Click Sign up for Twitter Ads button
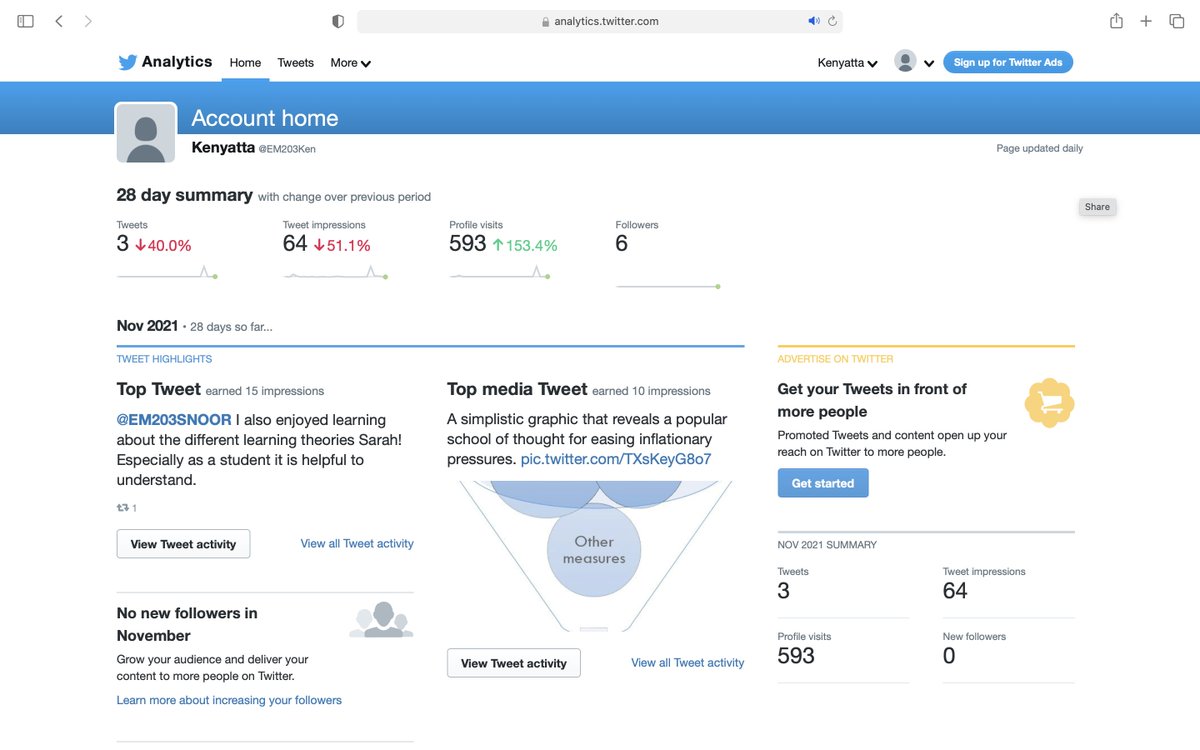The height and width of the screenshot is (750, 1200). (1008, 62)
